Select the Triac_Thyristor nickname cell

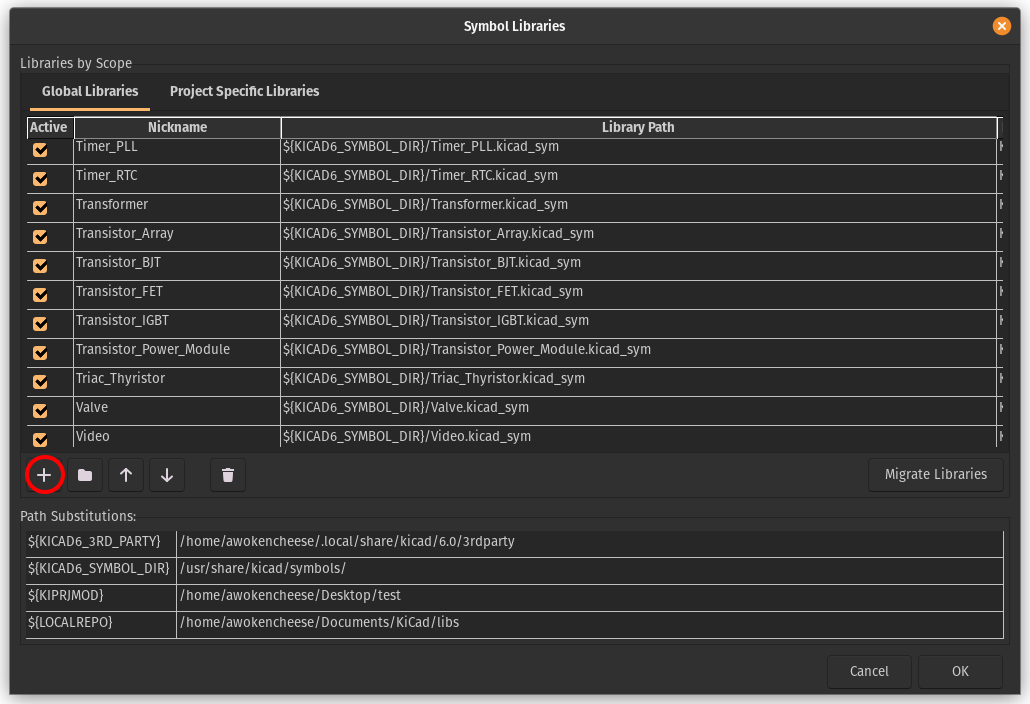click(177, 381)
